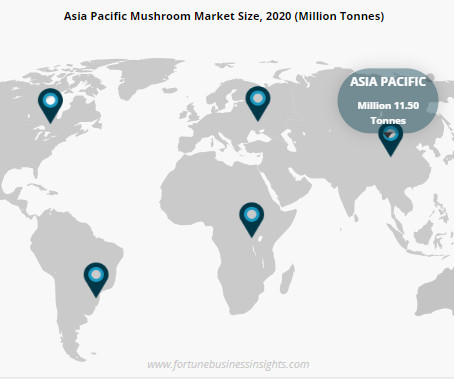Select the South America location pin
Screen dimensions: 454x379
tap(96, 280)
